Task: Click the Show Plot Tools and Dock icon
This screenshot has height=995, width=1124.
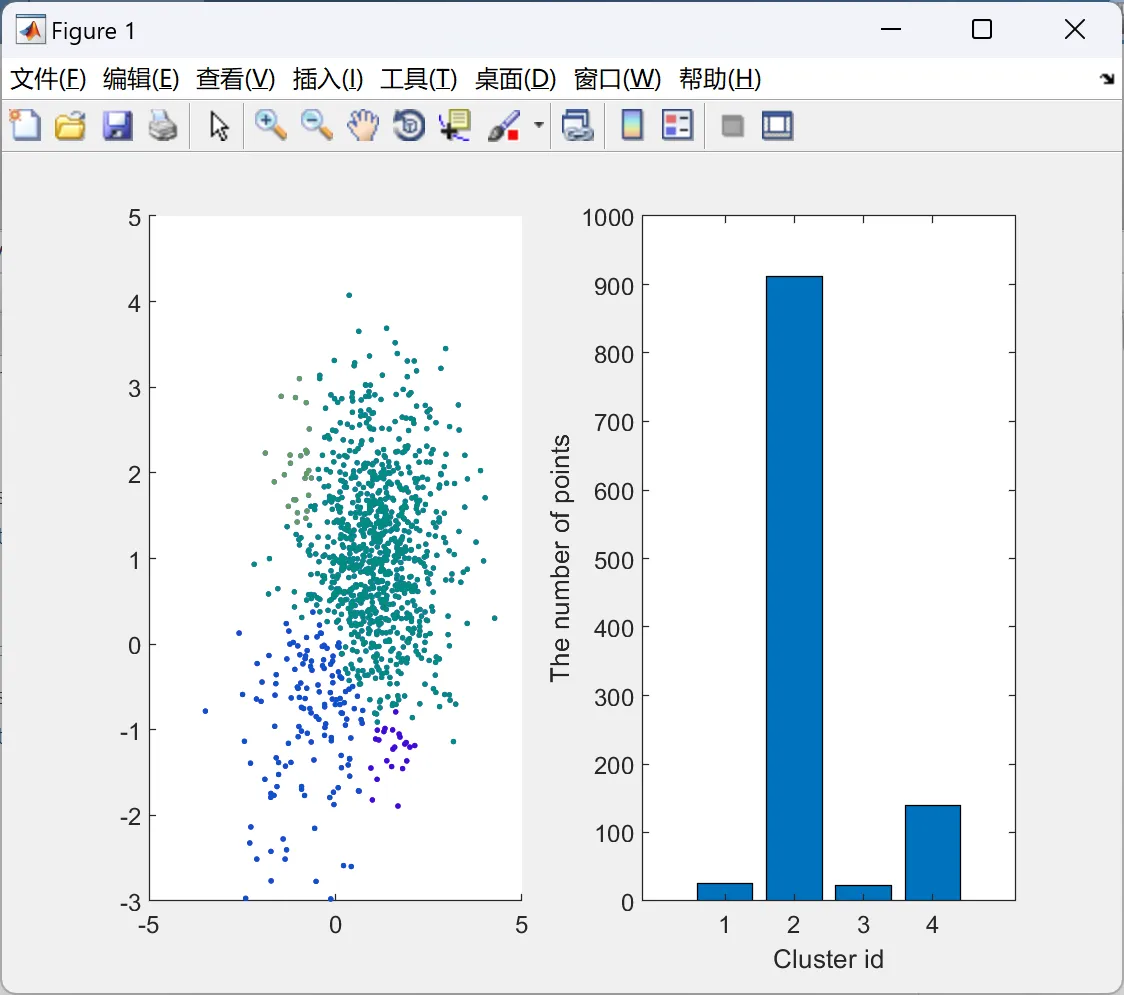Action: click(777, 125)
